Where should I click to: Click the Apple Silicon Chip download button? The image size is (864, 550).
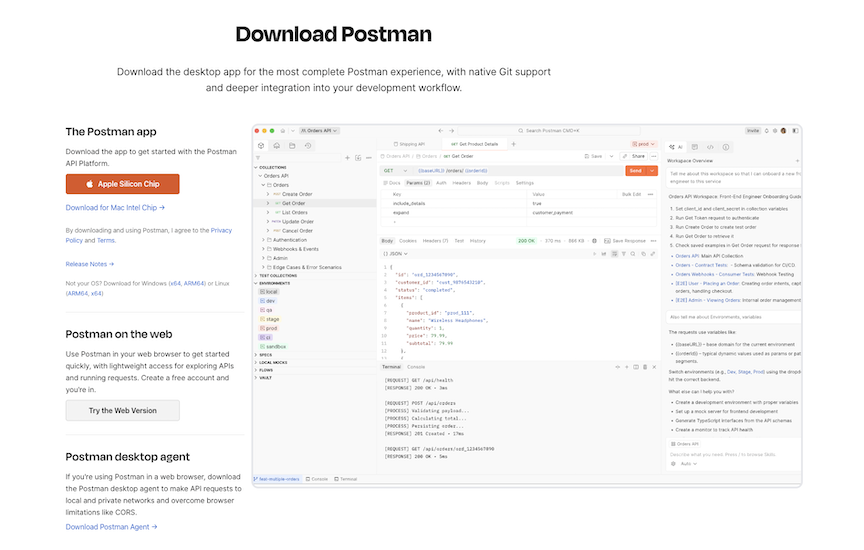(x=122, y=184)
